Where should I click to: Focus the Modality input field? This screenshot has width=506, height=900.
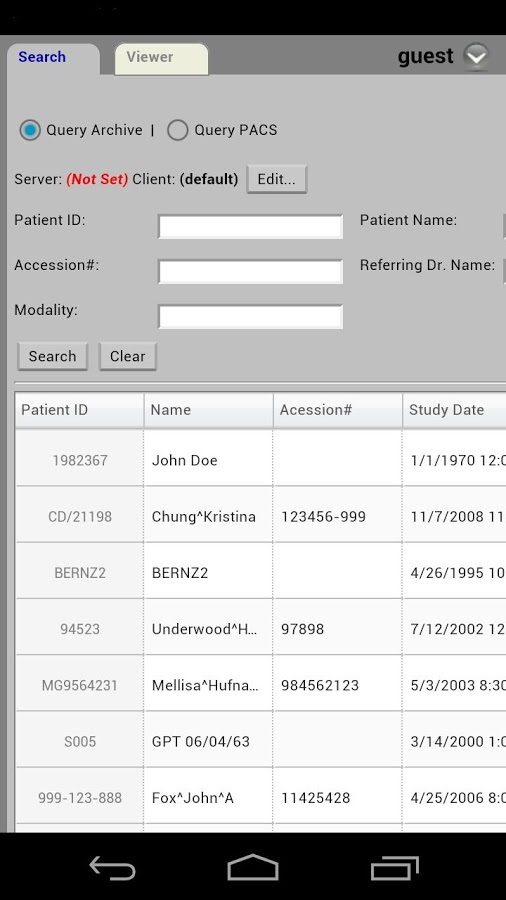coord(251,317)
